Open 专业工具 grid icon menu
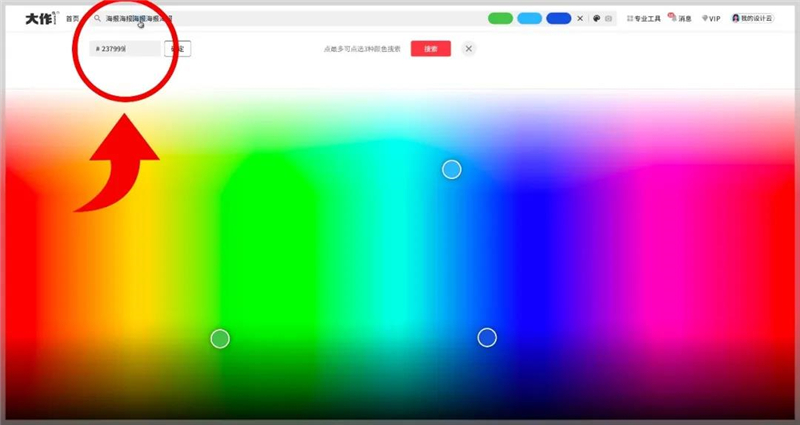This screenshot has width=800, height=425. (630, 18)
